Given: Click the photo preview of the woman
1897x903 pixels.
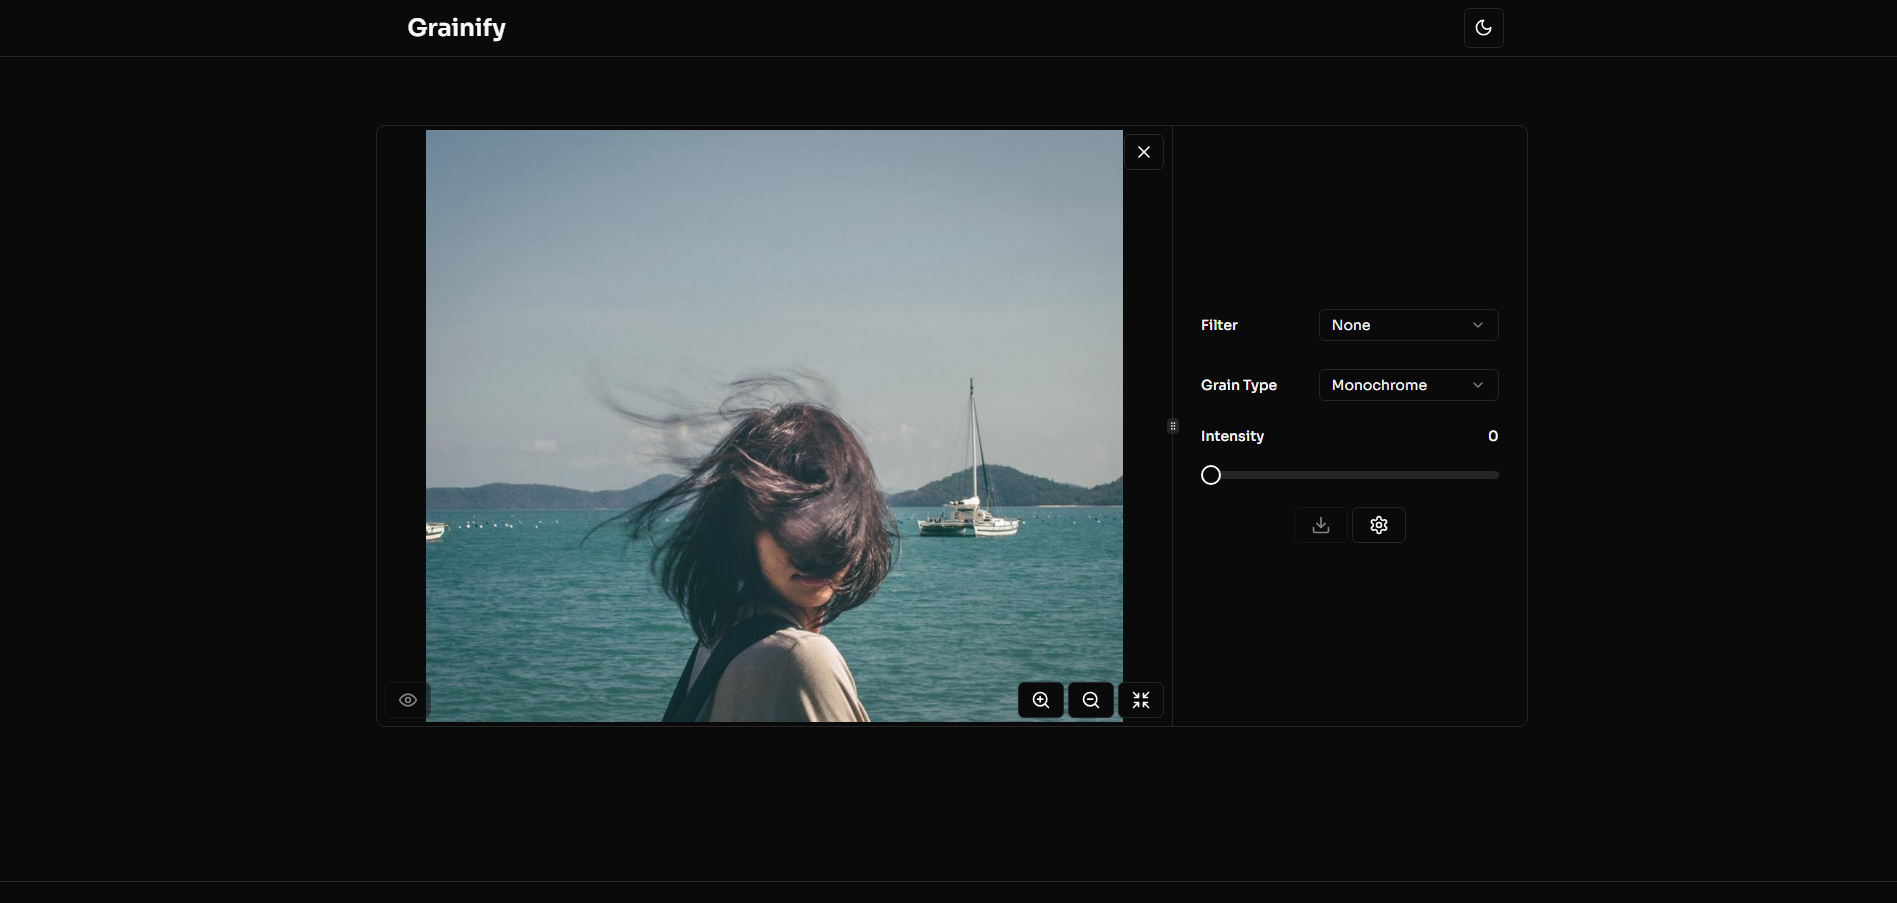Looking at the screenshot, I should pyautogui.click(x=774, y=425).
